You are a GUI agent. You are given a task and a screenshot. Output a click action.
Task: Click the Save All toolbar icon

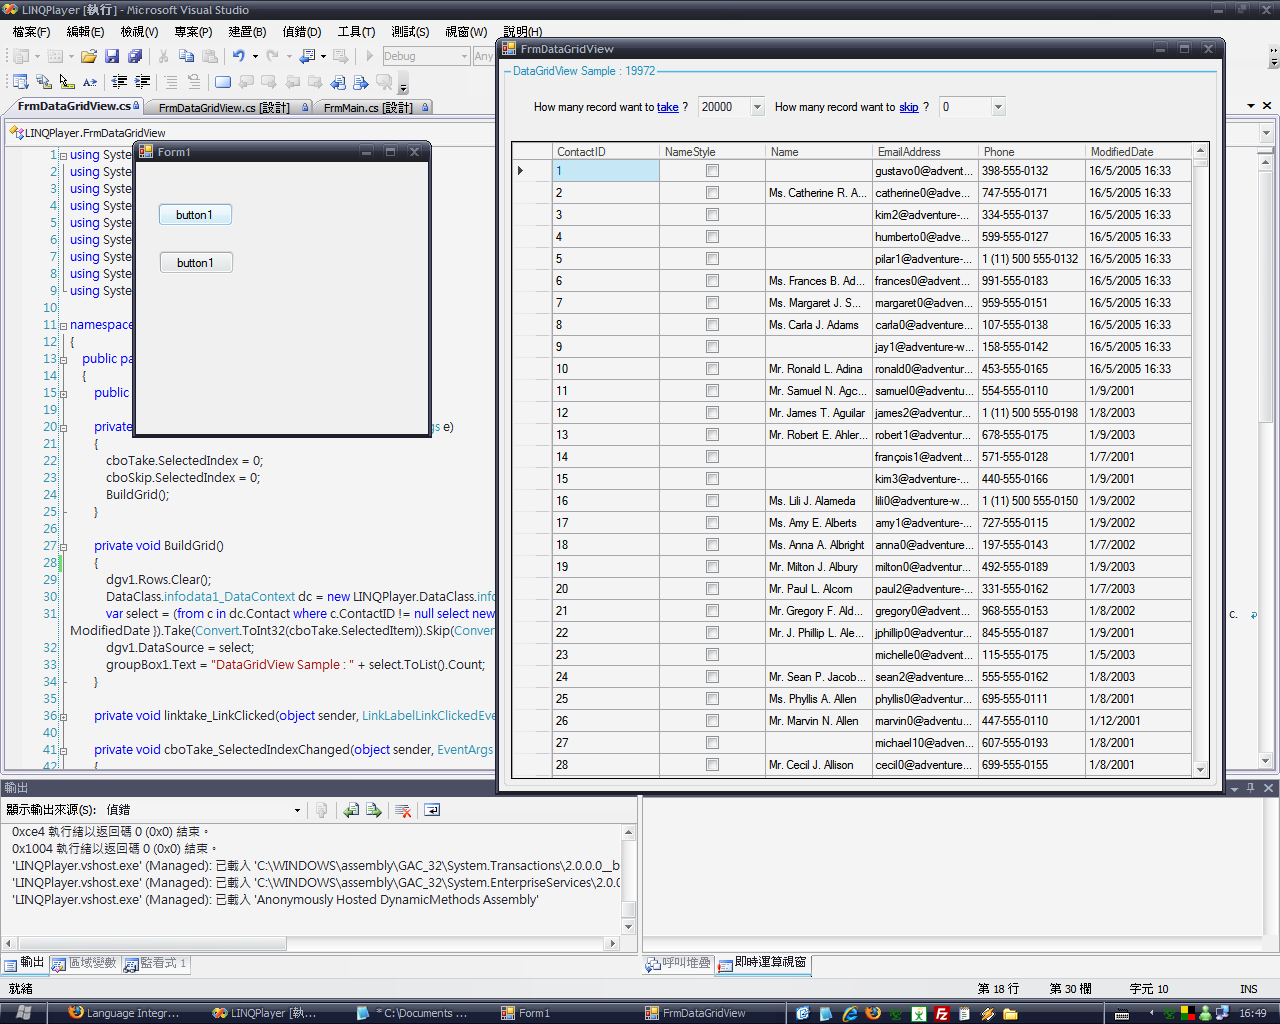135,56
